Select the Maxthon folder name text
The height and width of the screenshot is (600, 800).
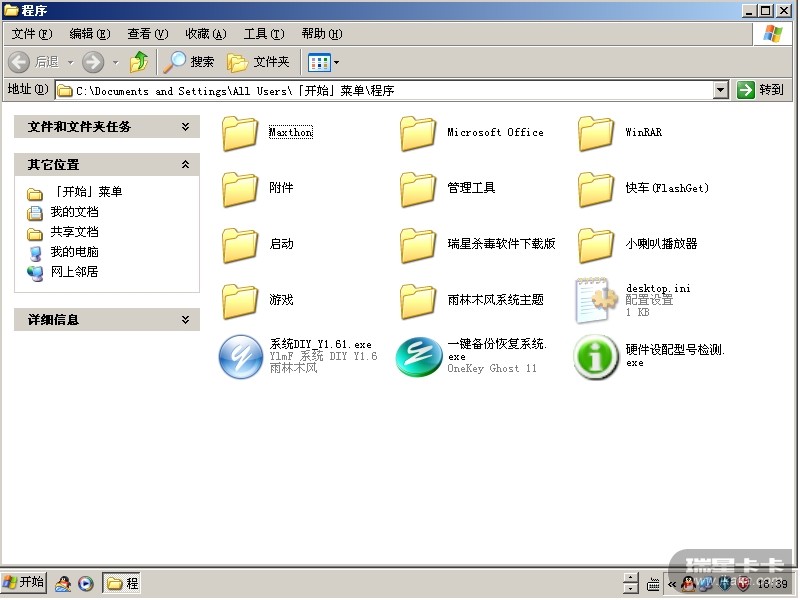291,132
